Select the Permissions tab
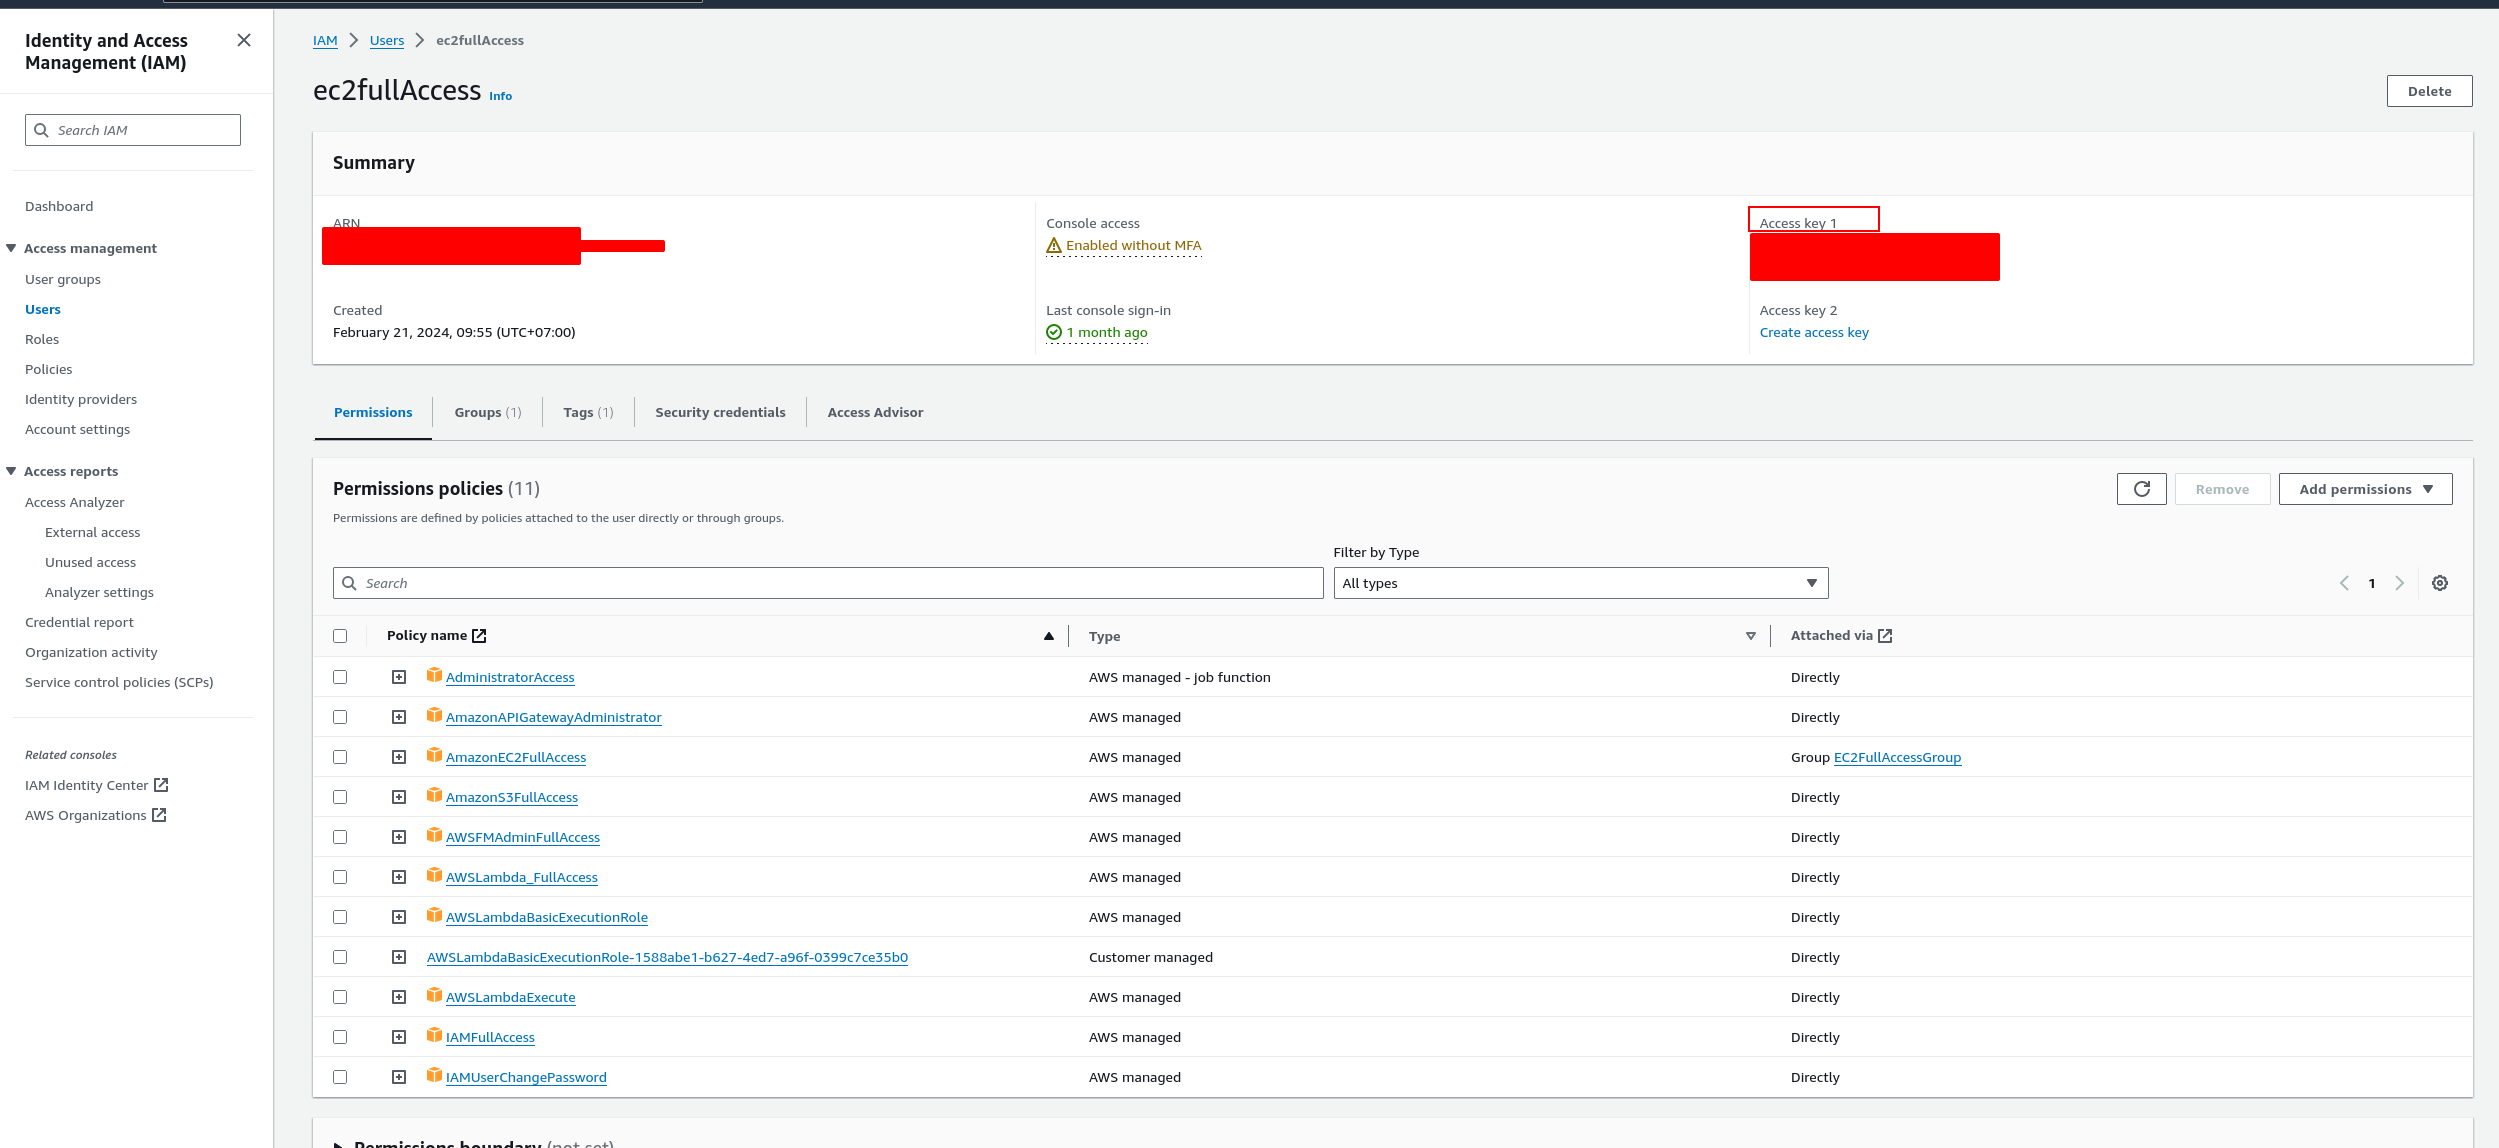2499x1148 pixels. [x=373, y=412]
